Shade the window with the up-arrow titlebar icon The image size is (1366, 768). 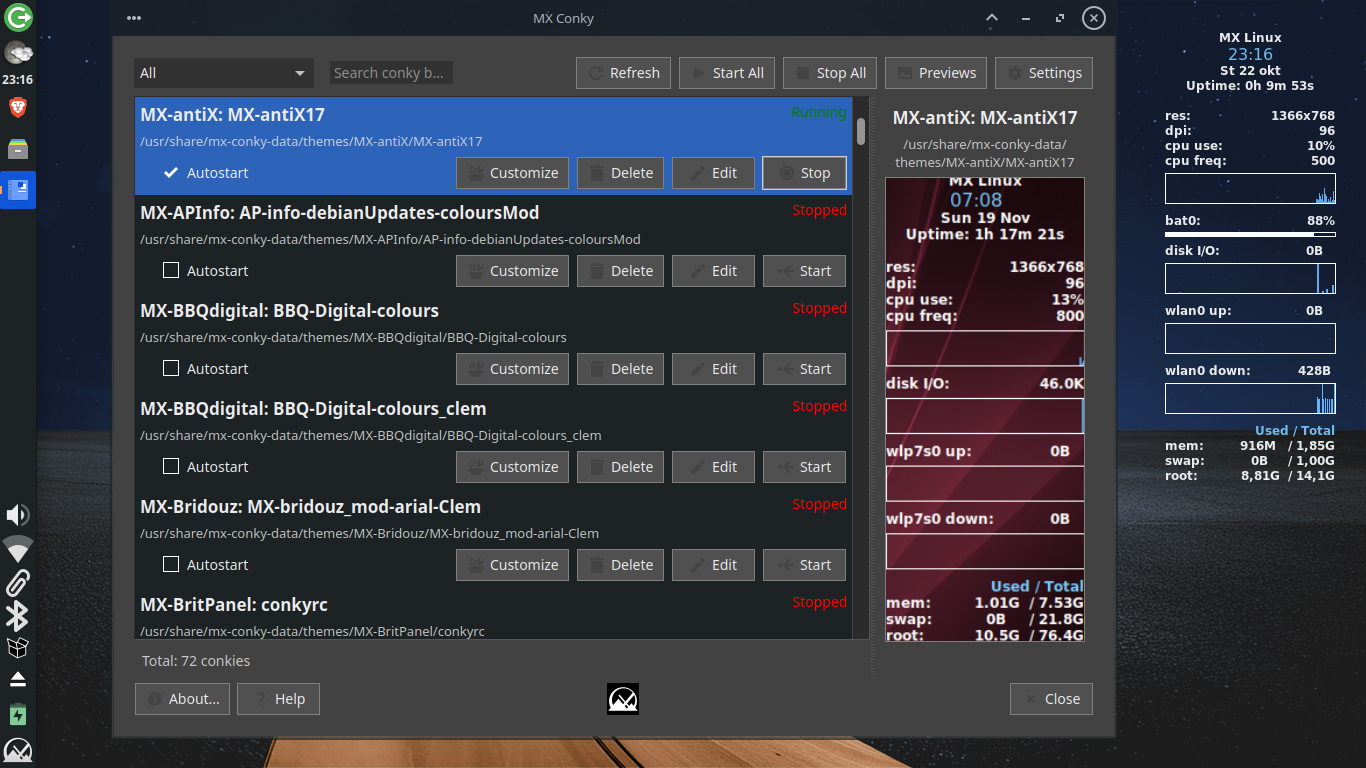[991, 18]
